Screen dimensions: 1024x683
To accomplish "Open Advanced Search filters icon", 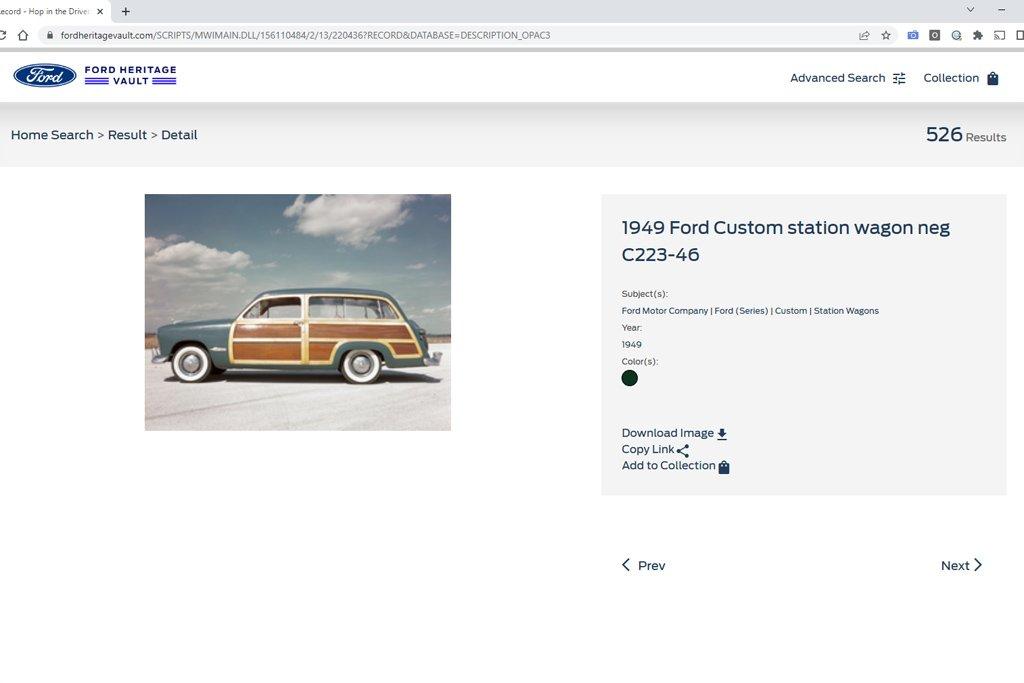I will 899,78.
